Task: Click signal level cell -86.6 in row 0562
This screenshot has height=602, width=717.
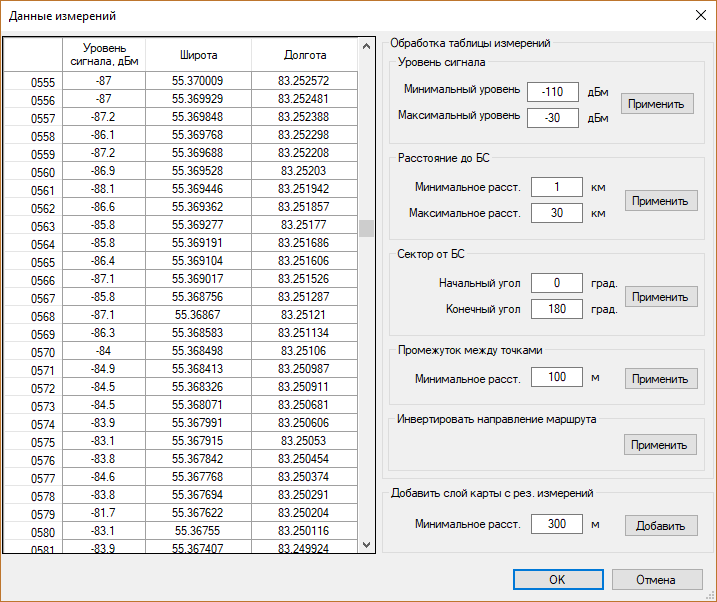Action: click(104, 207)
